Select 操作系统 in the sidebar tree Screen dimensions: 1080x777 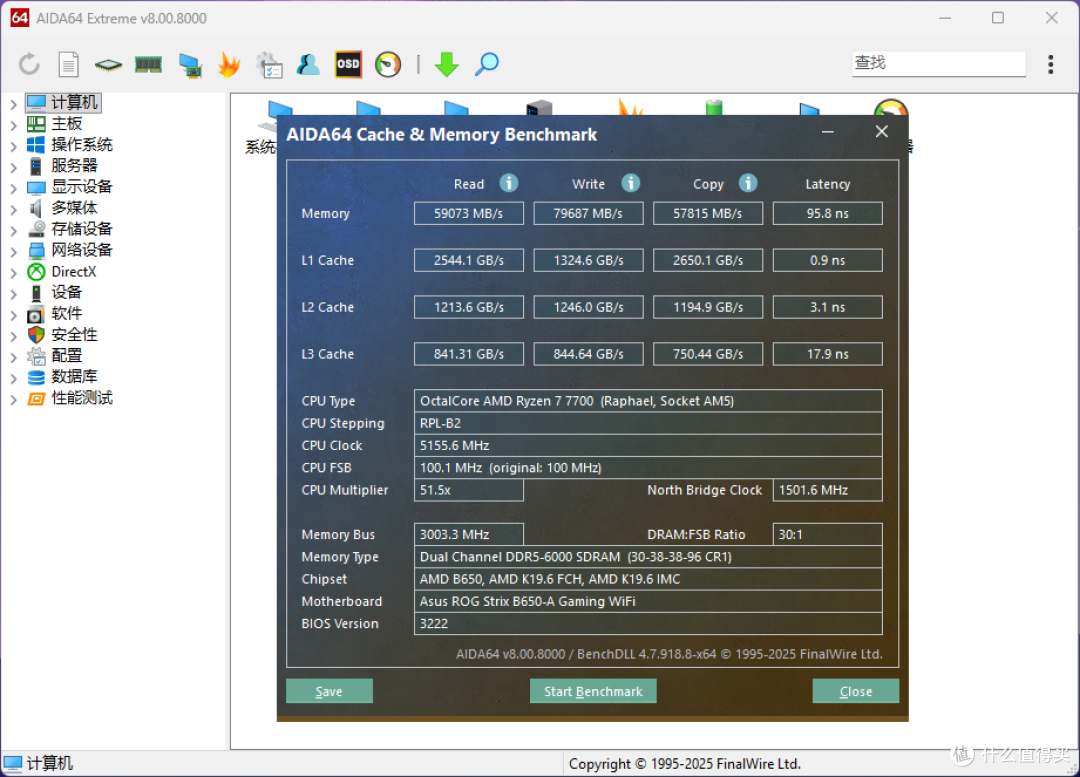(81, 145)
